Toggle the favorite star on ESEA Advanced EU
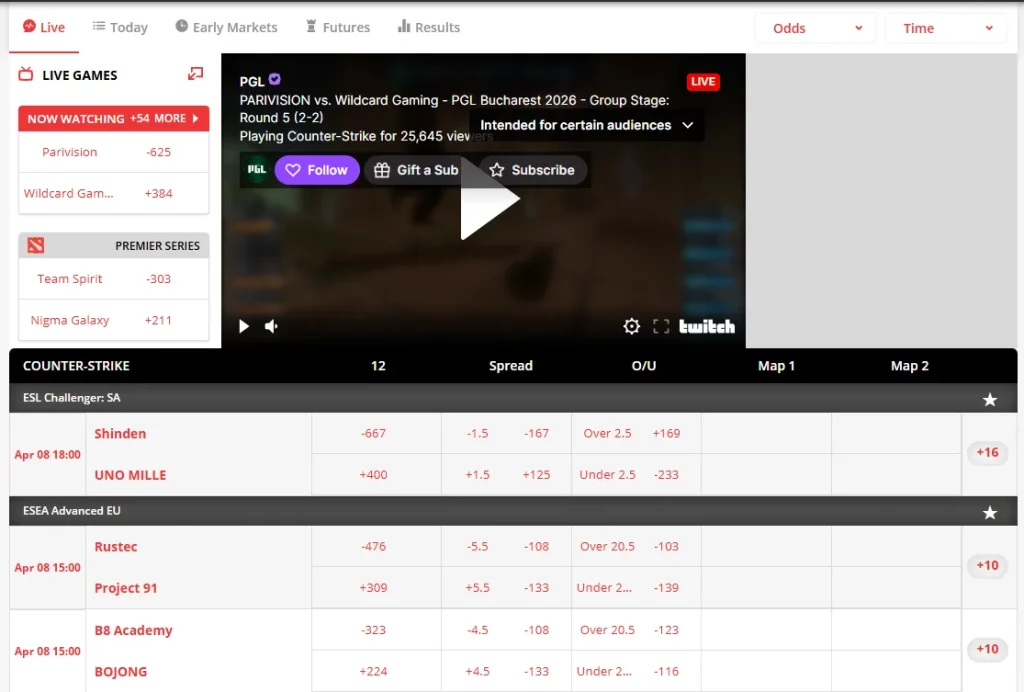 coord(990,511)
